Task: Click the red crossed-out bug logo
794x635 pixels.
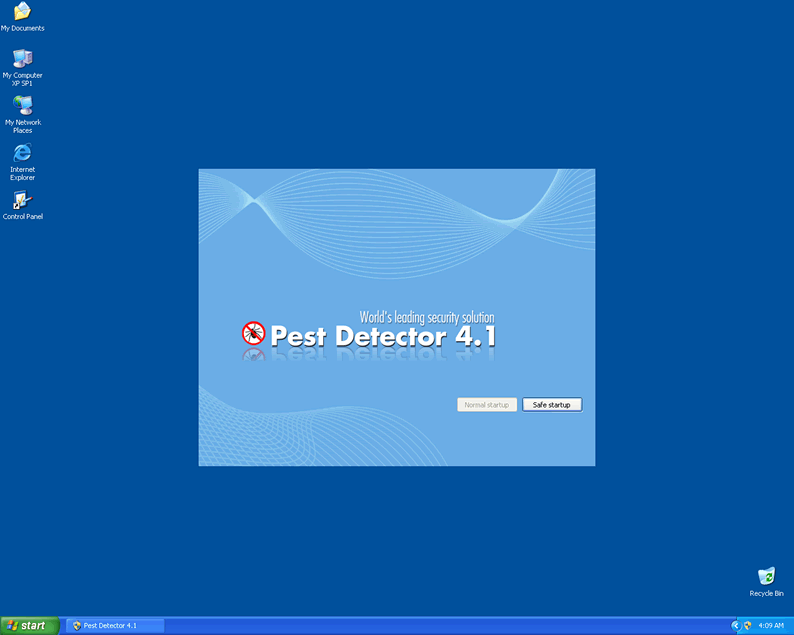Action: (x=253, y=333)
